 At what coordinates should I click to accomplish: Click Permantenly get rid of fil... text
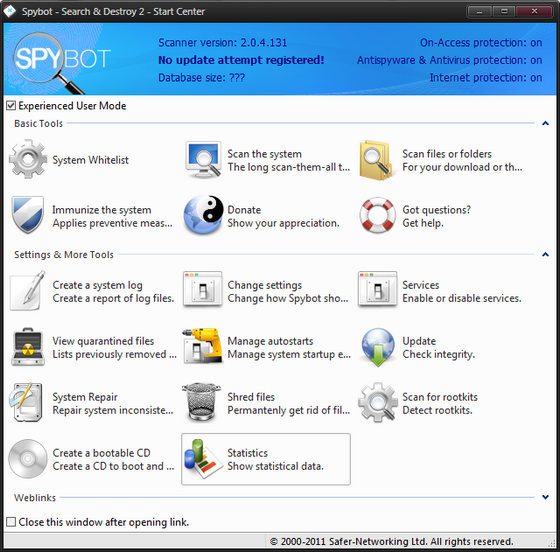coord(289,411)
